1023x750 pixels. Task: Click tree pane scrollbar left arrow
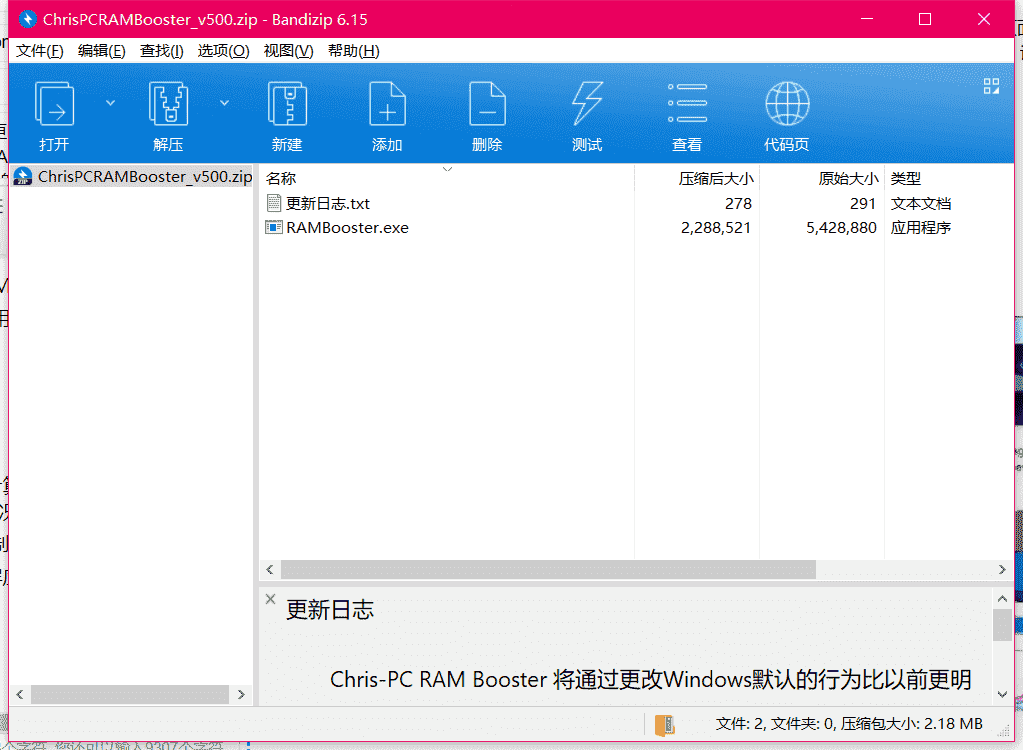point(20,695)
